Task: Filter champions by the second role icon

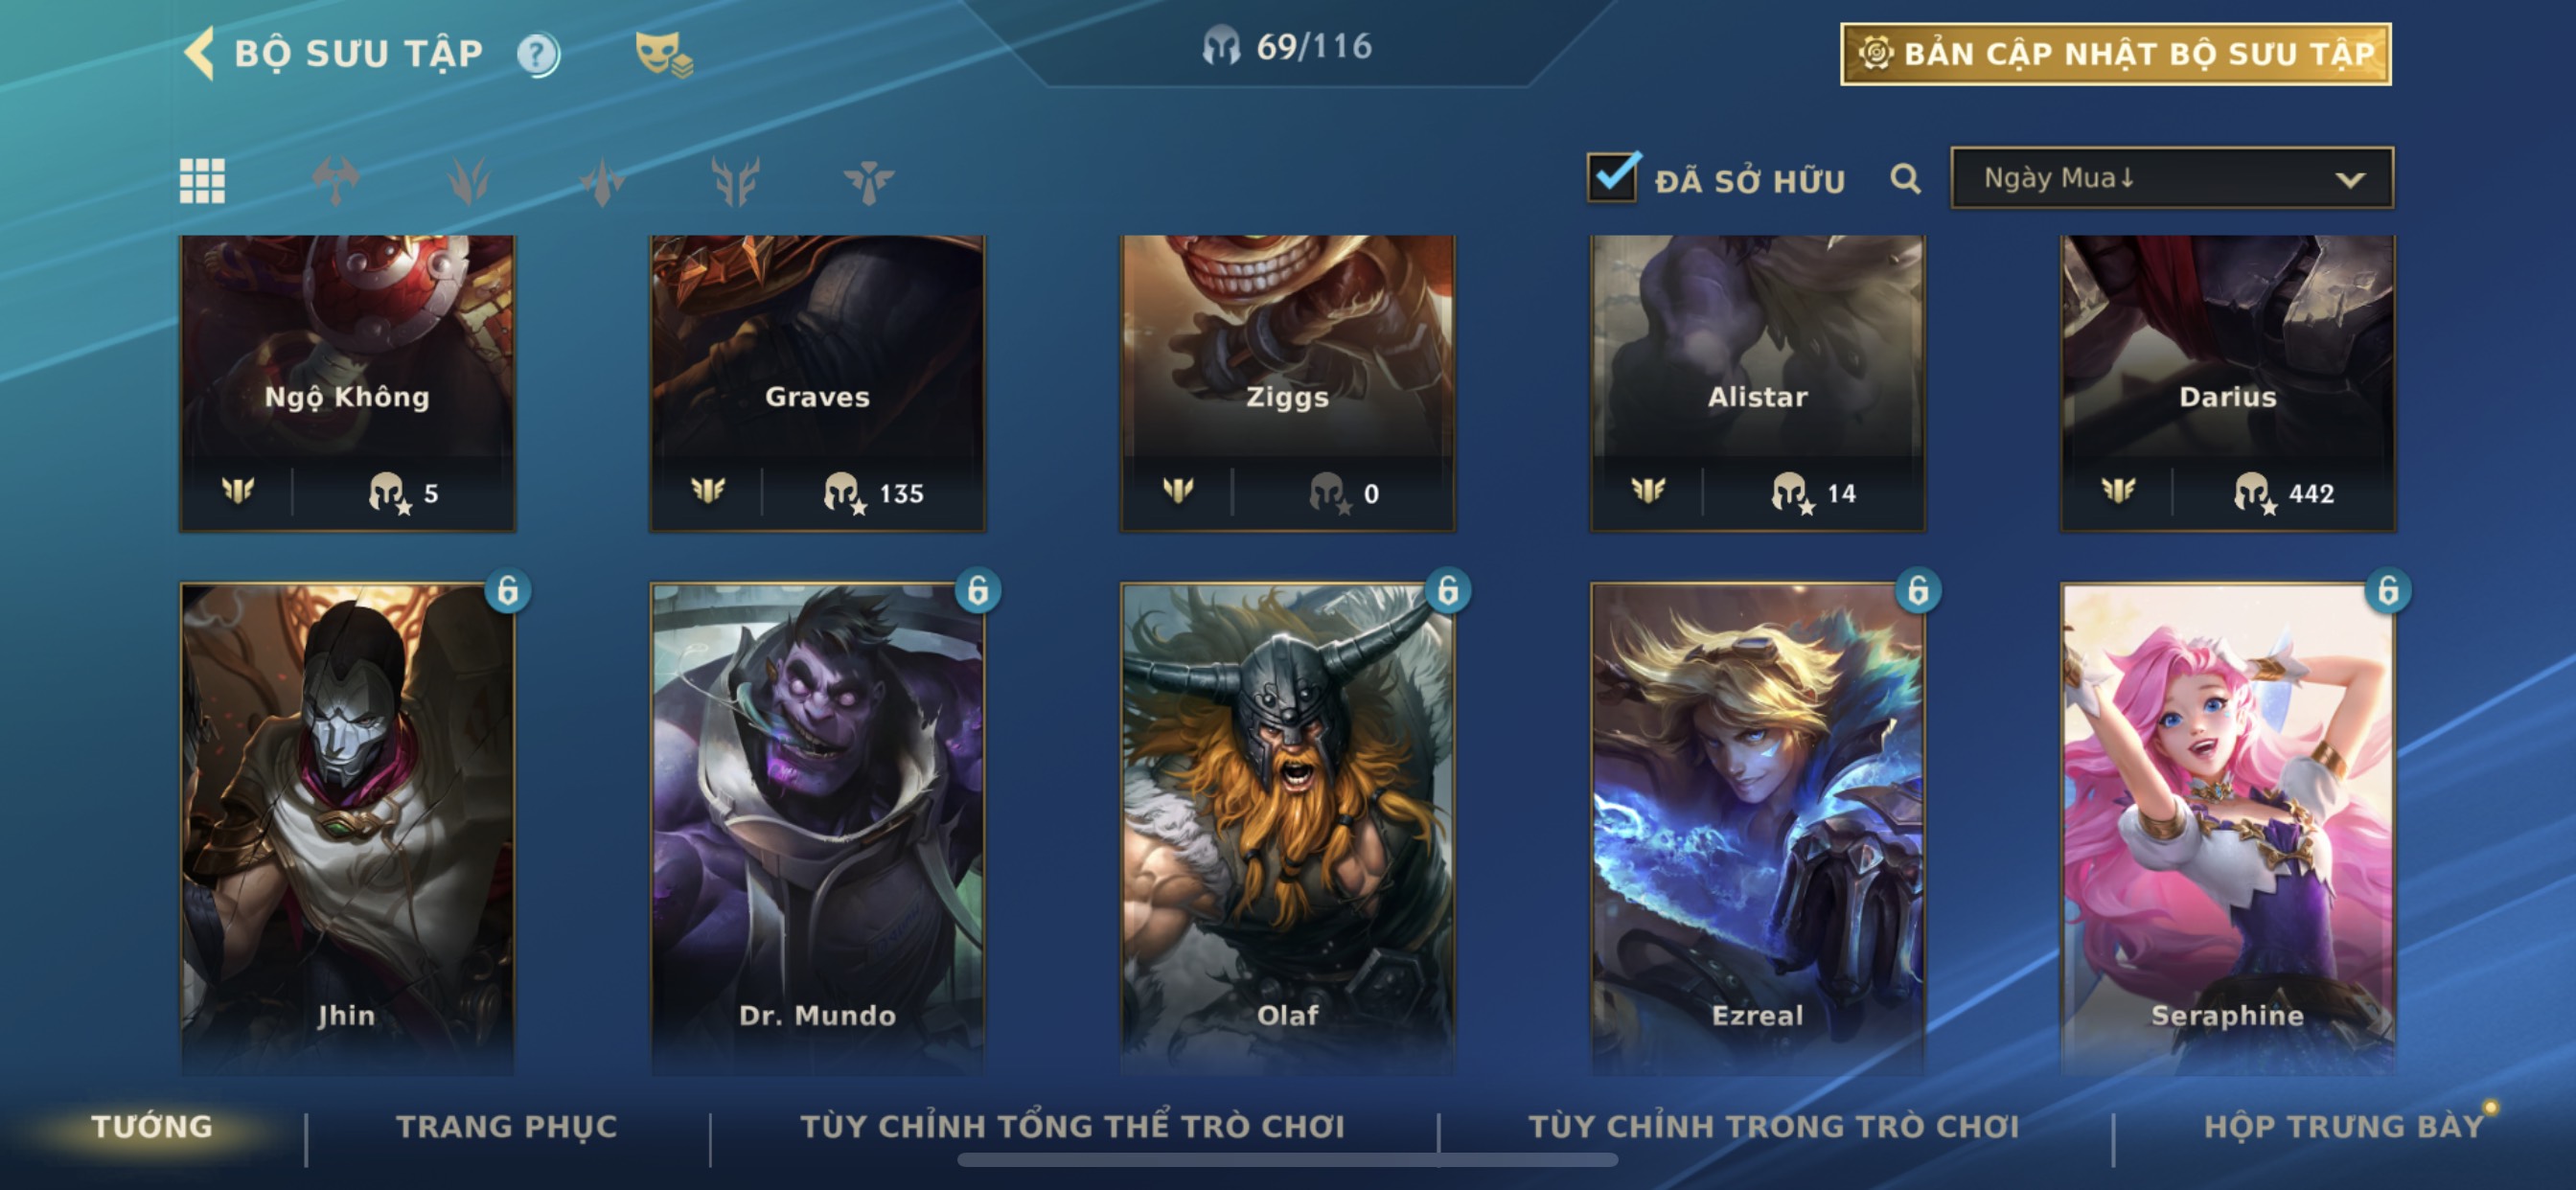Action: [469, 181]
